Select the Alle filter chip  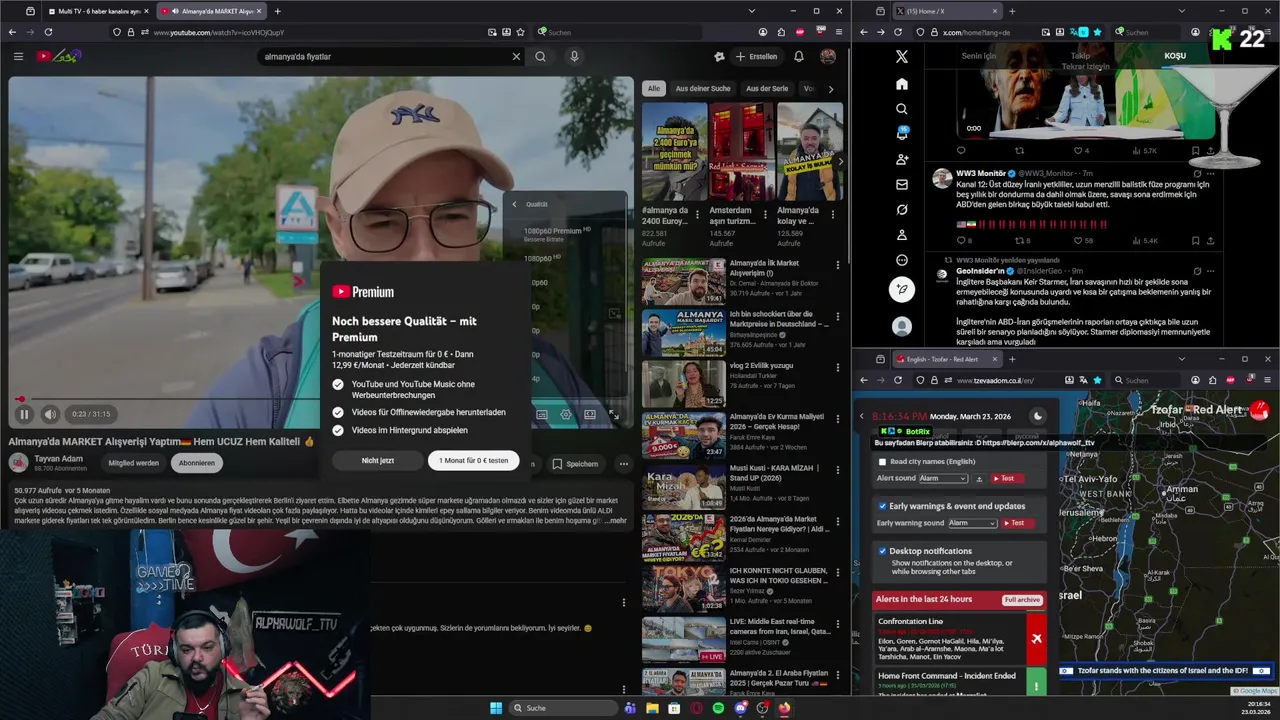tap(653, 88)
